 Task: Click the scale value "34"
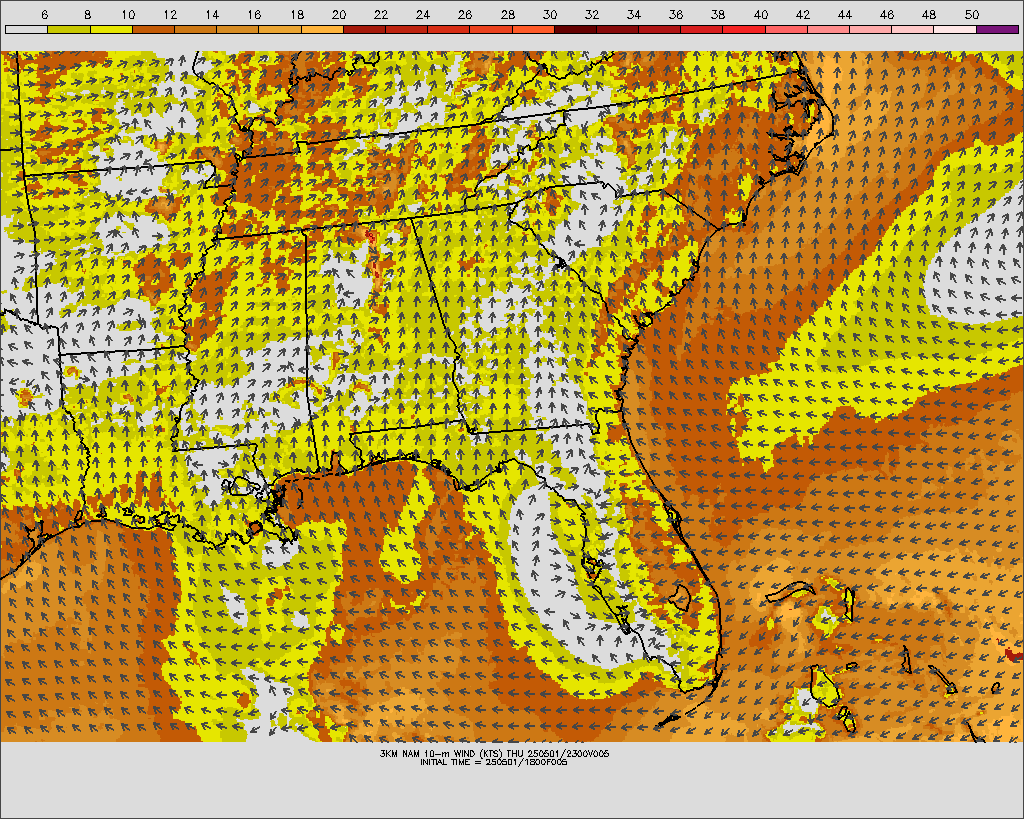(634, 14)
